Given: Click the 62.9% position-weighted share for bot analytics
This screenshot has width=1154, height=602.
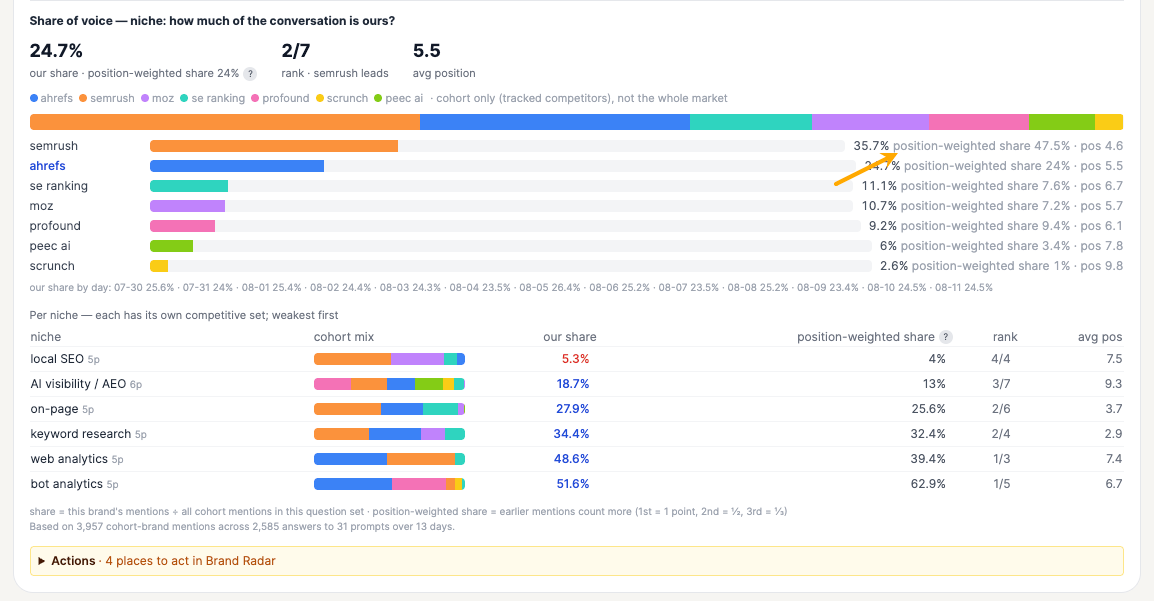Looking at the screenshot, I should pos(928,484).
